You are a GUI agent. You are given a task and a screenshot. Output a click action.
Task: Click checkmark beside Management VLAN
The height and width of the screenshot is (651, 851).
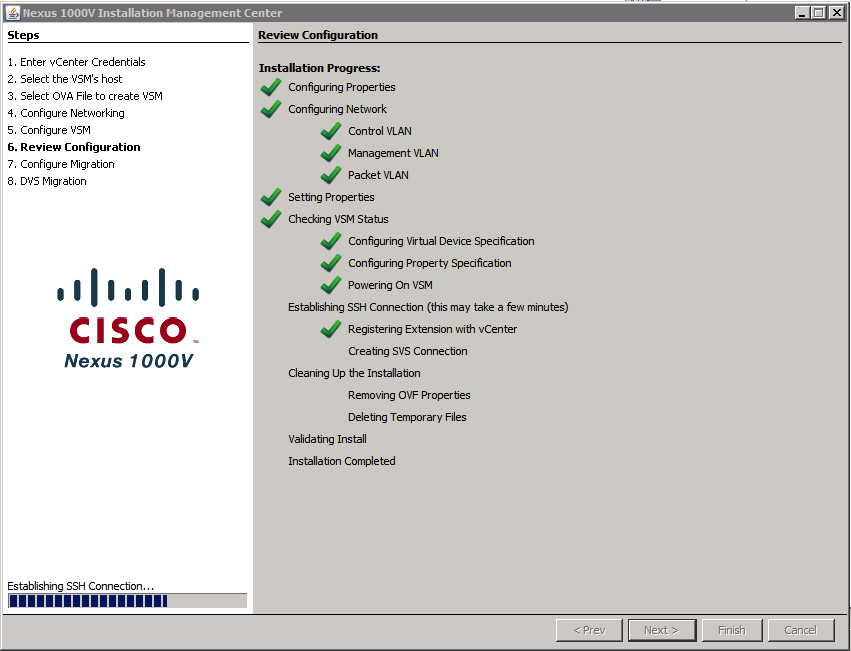point(331,153)
